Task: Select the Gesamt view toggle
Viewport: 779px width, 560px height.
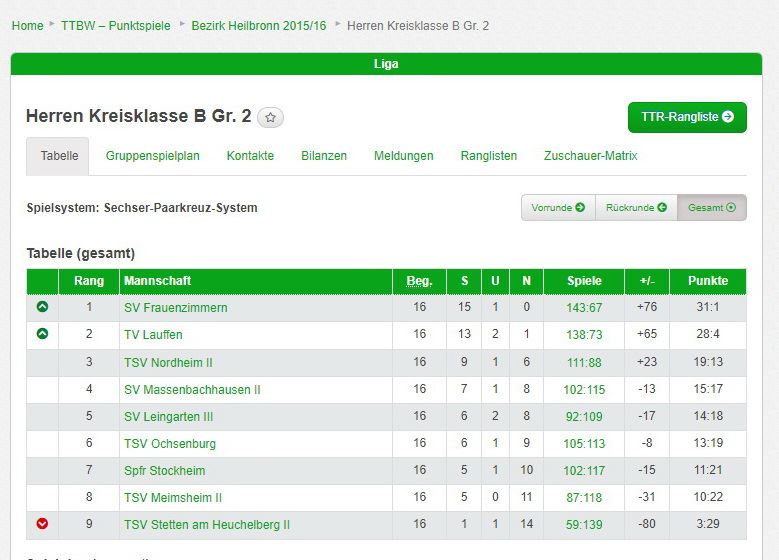Action: (x=711, y=208)
